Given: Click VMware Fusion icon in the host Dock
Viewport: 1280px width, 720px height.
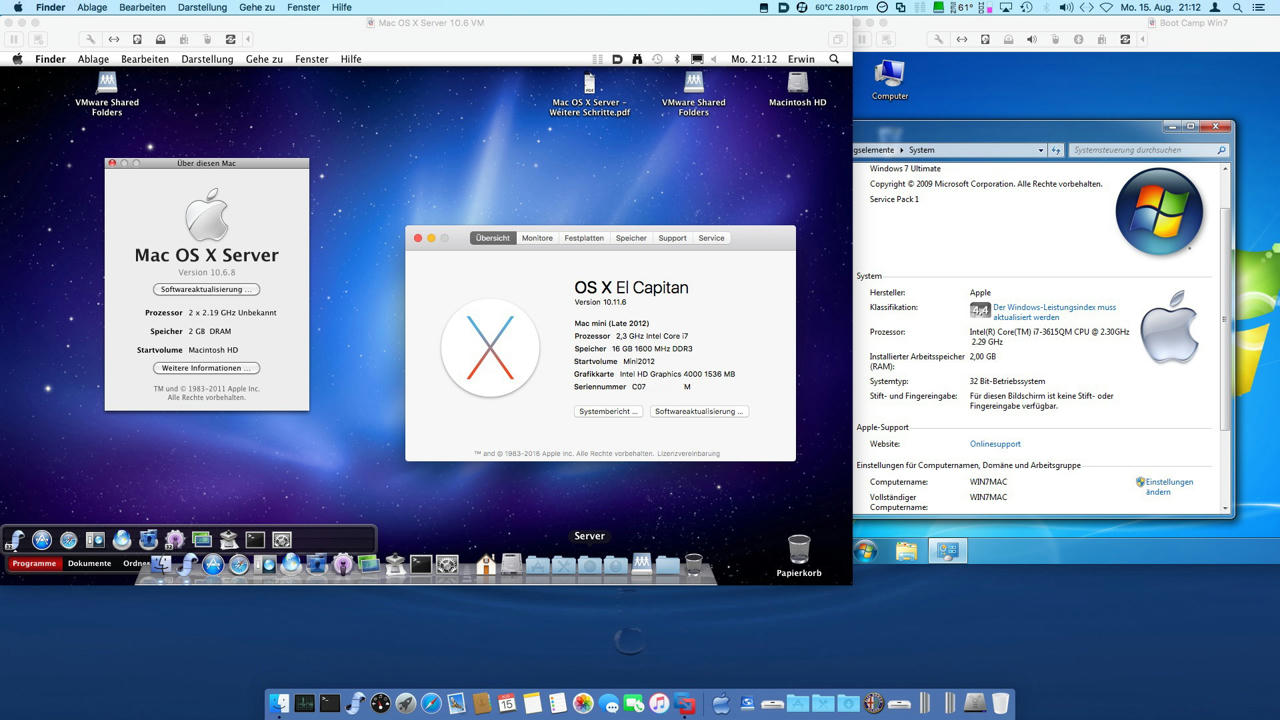Looking at the screenshot, I should (684, 703).
